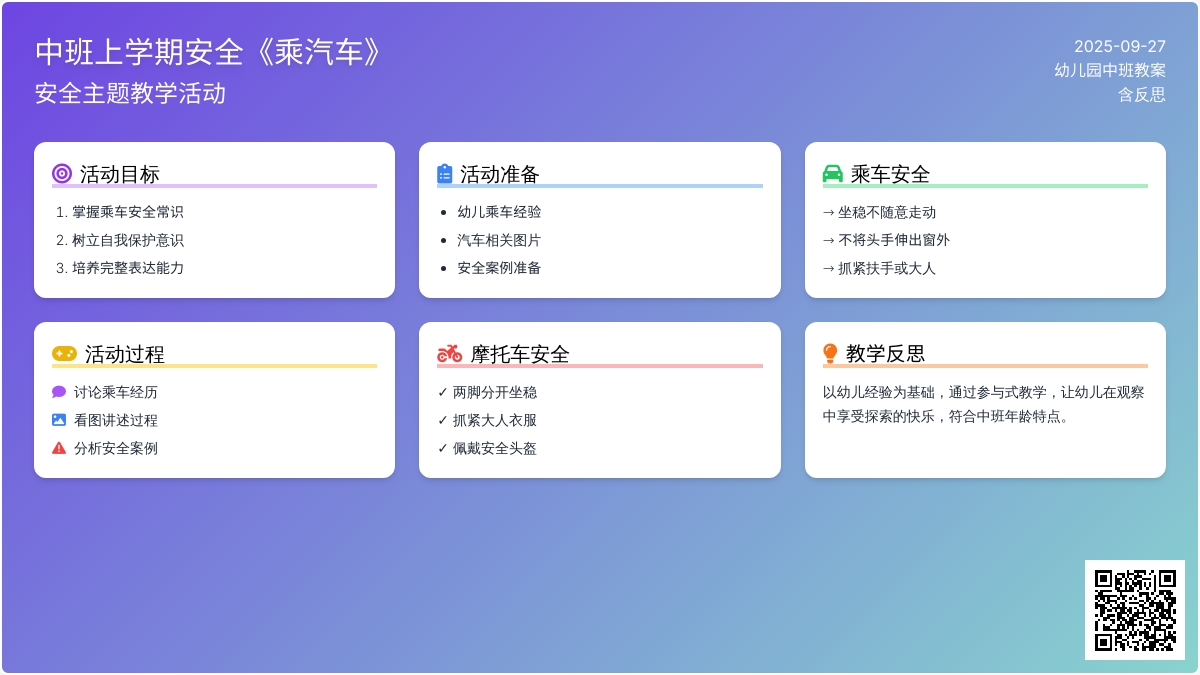Click the green car icon
The width and height of the screenshot is (1200, 675).
[832, 174]
